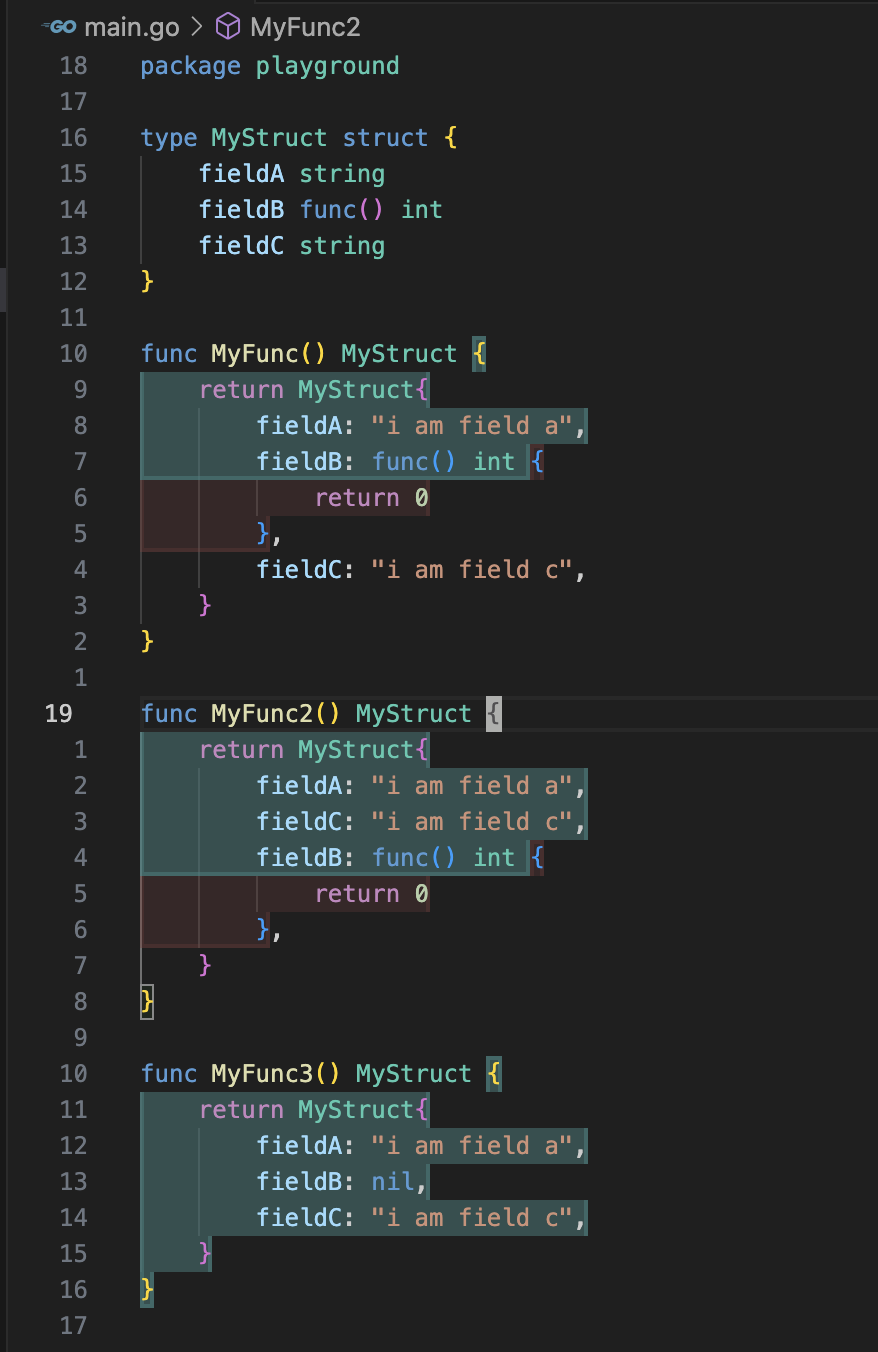Click the breadcrumb chevron separator after main.go
878x1352 pixels.
point(197,27)
